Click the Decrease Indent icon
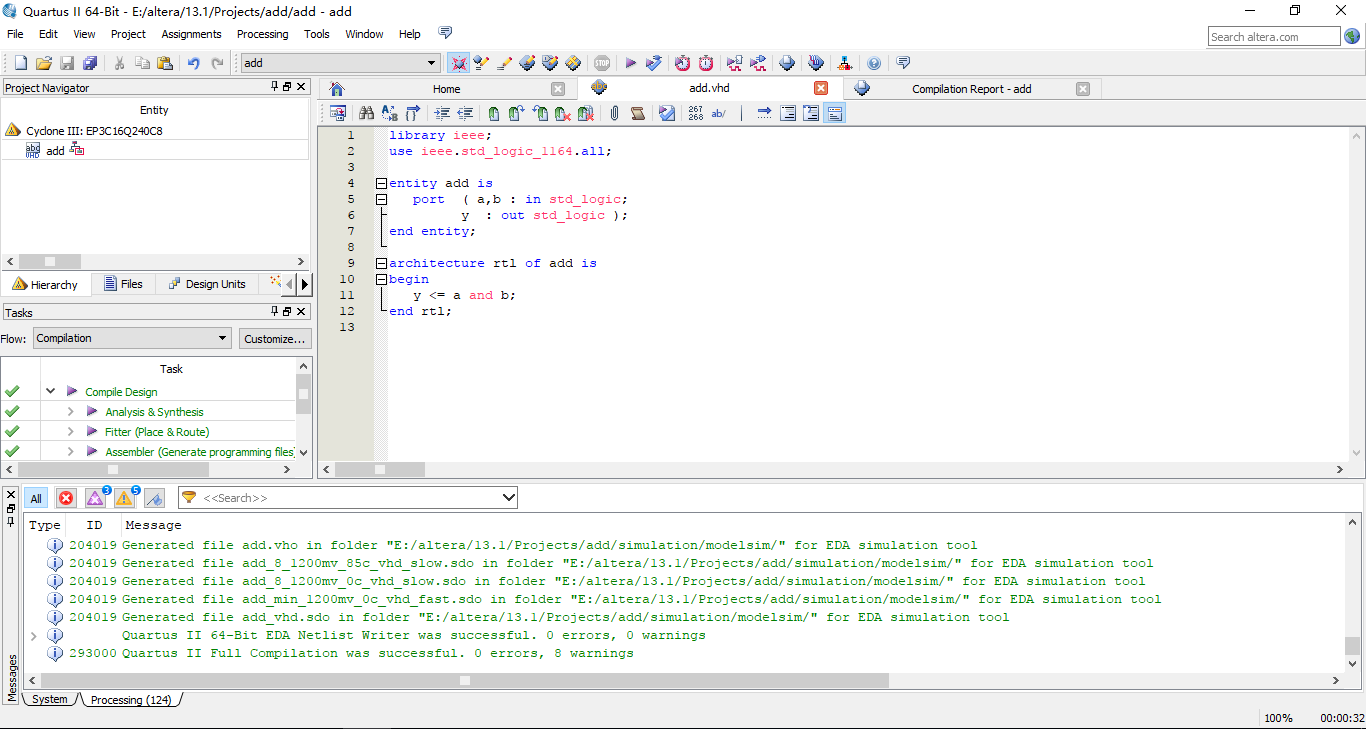Screen dimensions: 1366x729 pos(465,113)
